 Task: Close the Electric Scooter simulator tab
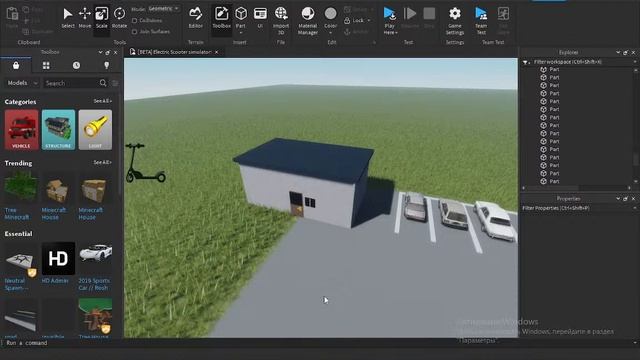[217, 52]
